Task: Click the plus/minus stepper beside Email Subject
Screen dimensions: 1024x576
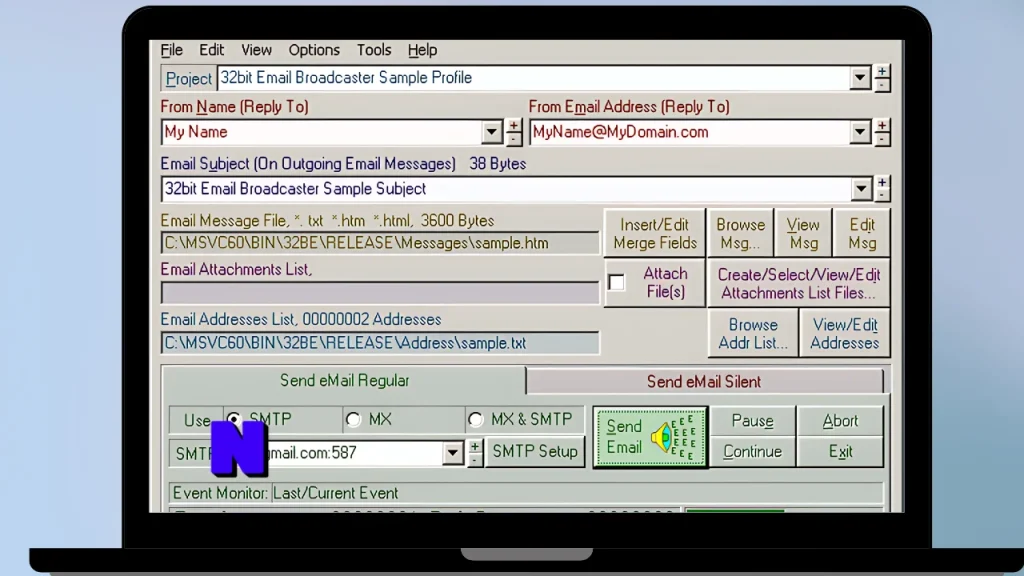Action: pyautogui.click(x=882, y=189)
